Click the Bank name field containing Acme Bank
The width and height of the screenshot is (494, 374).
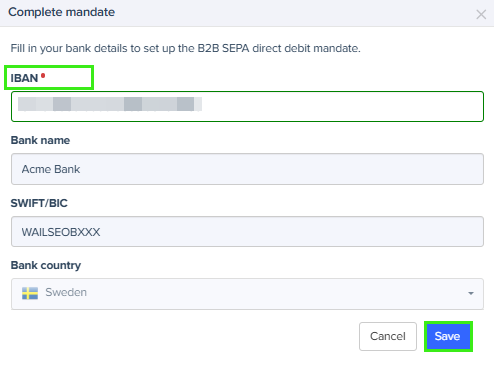(247, 169)
